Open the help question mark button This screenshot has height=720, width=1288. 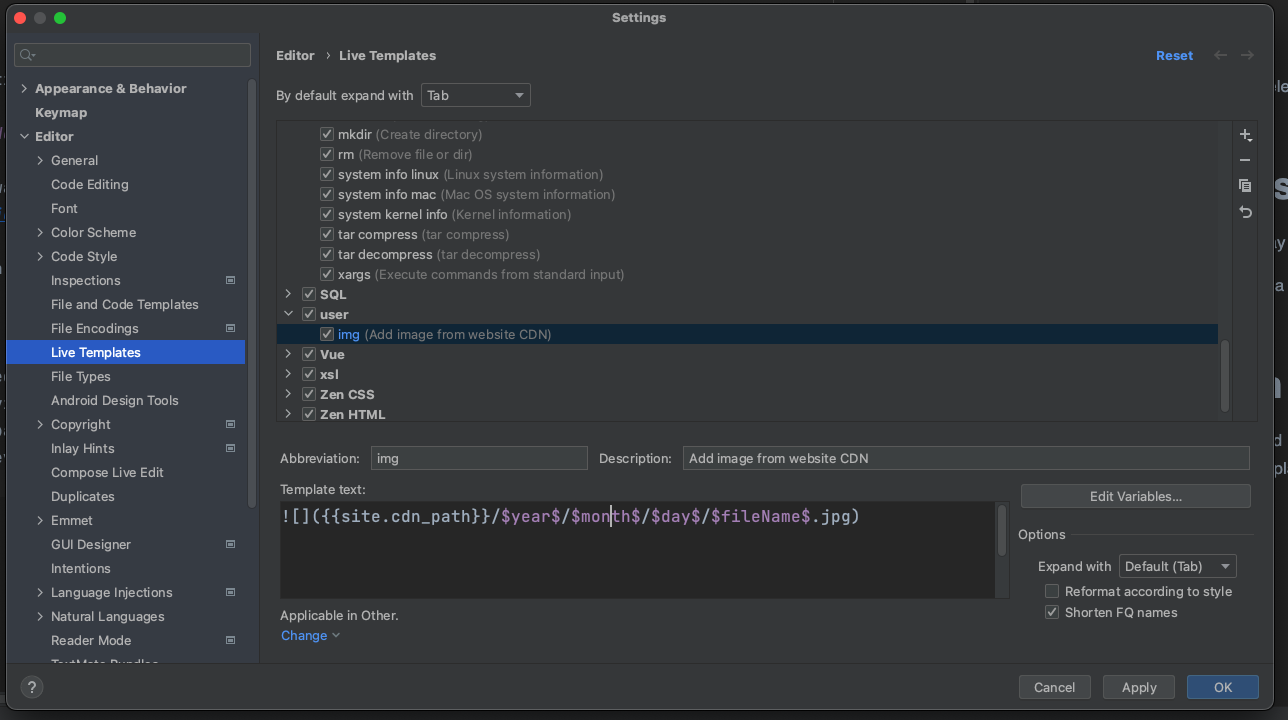pos(31,687)
